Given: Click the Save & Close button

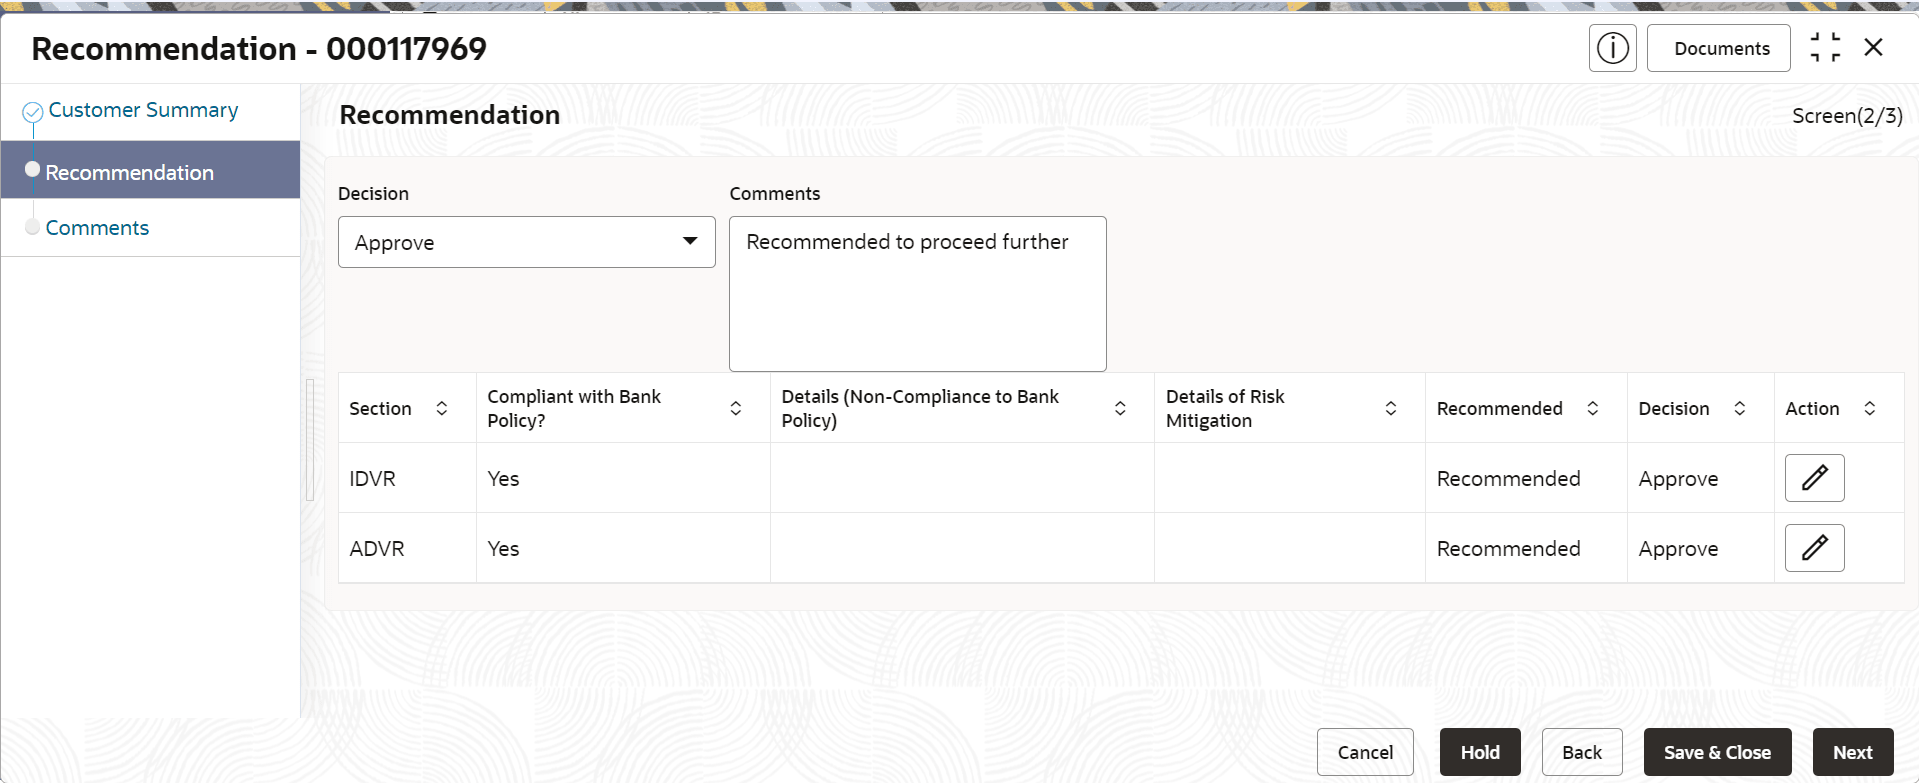Looking at the screenshot, I should [x=1717, y=752].
